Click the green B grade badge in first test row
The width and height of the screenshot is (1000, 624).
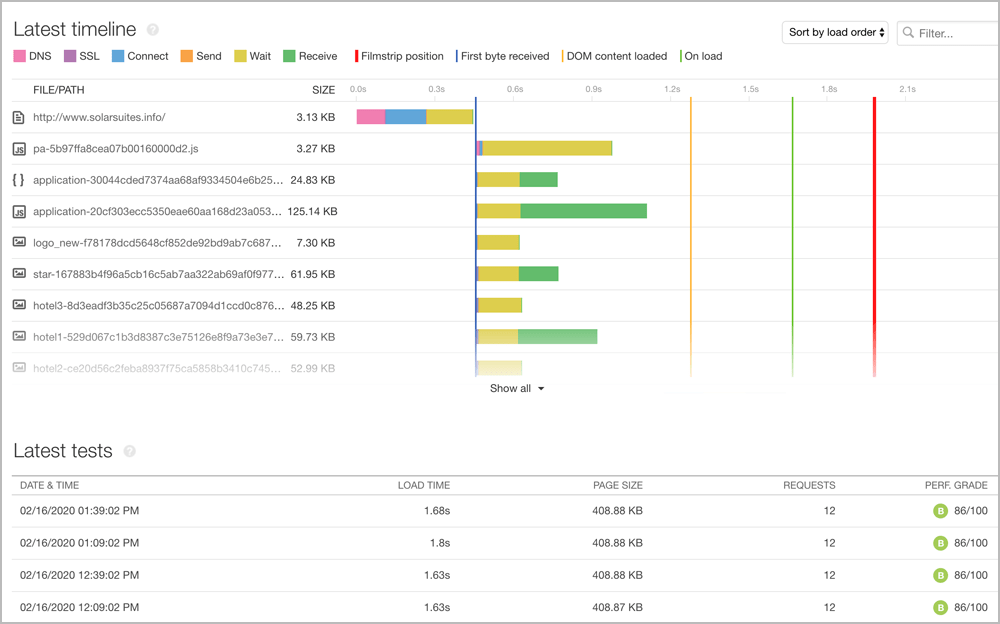(x=940, y=511)
